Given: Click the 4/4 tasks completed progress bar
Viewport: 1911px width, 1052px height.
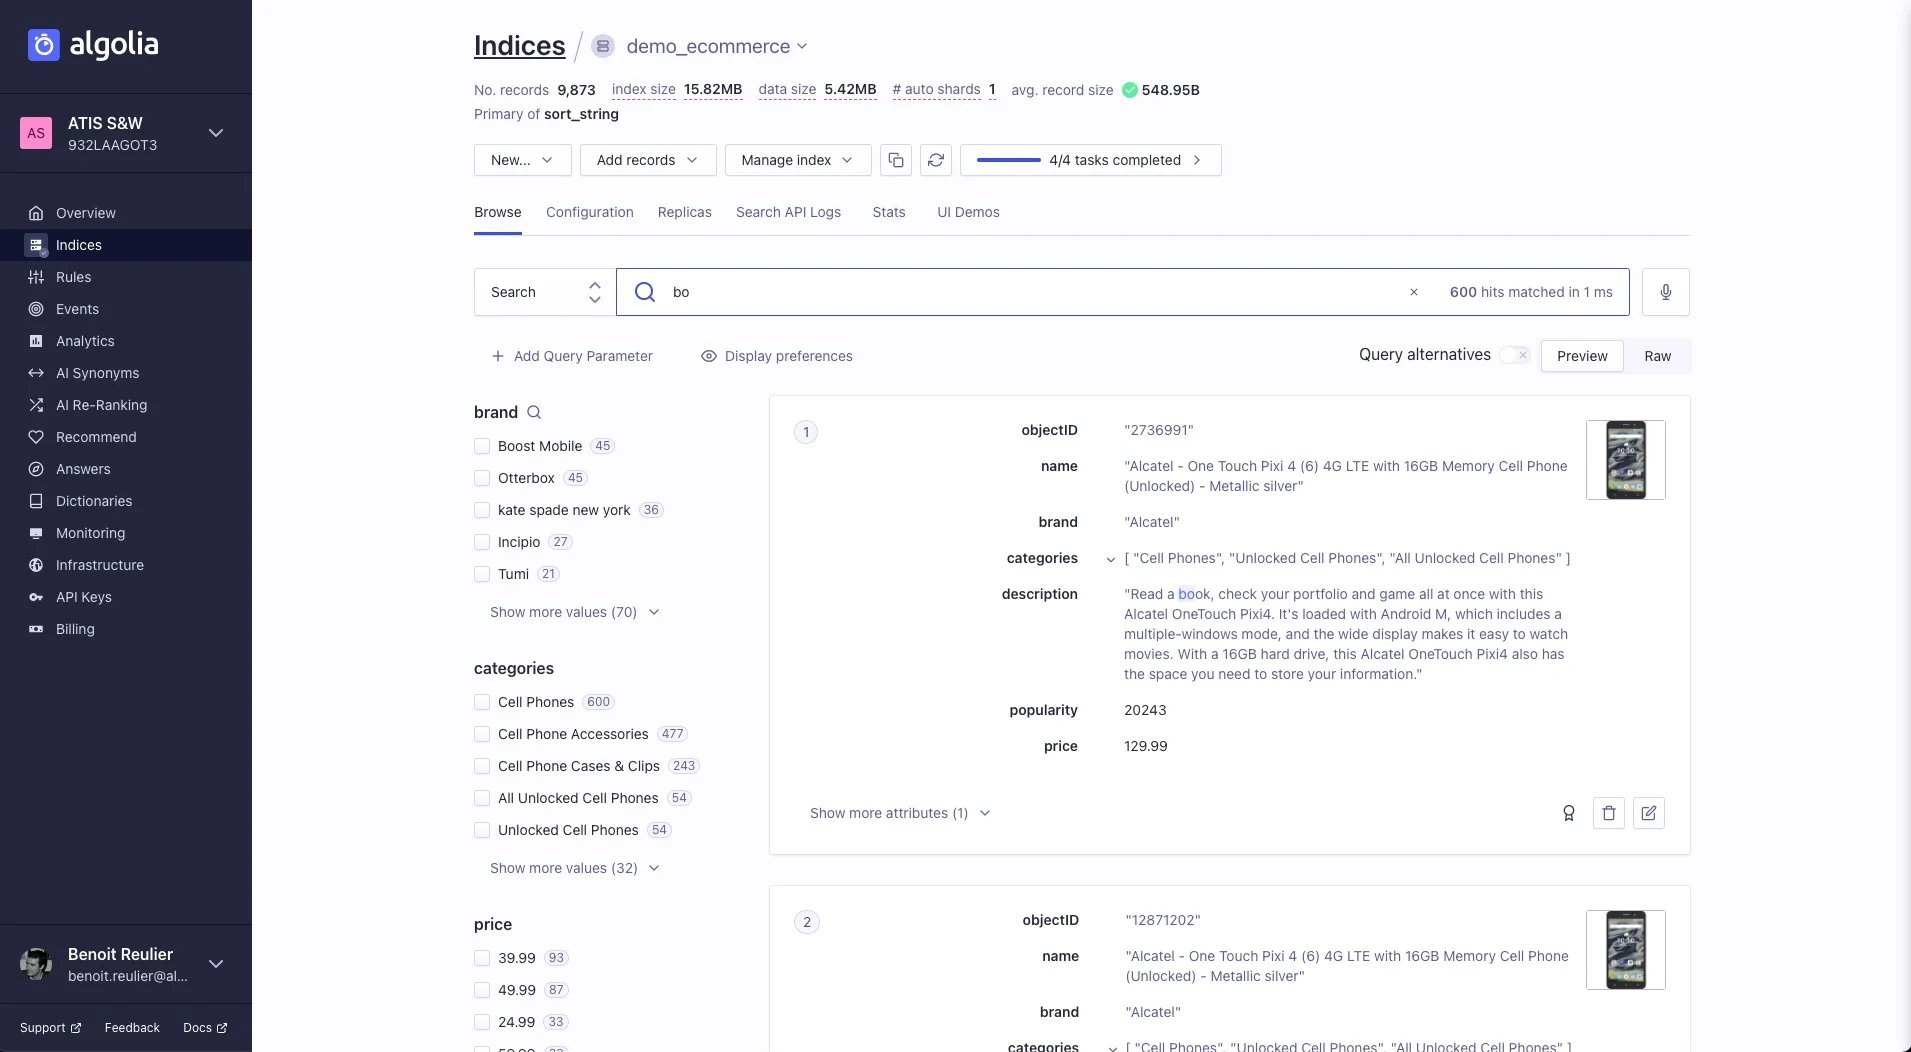Looking at the screenshot, I should point(1092,160).
